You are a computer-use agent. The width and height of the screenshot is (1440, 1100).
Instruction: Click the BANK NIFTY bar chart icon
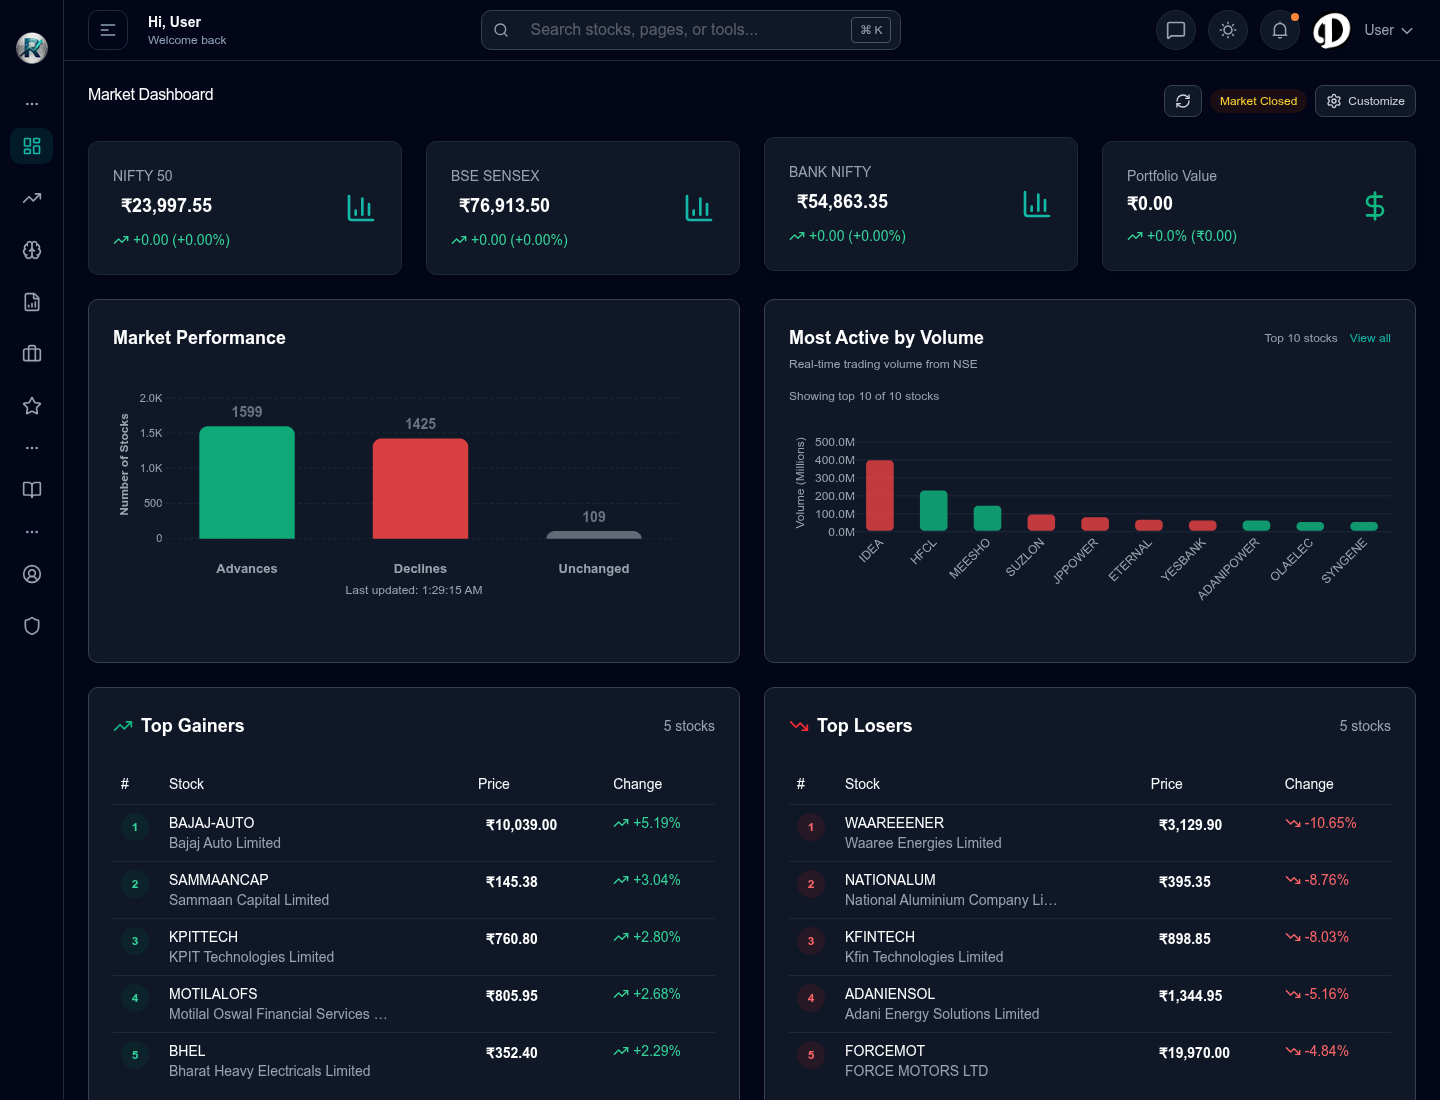point(1036,204)
